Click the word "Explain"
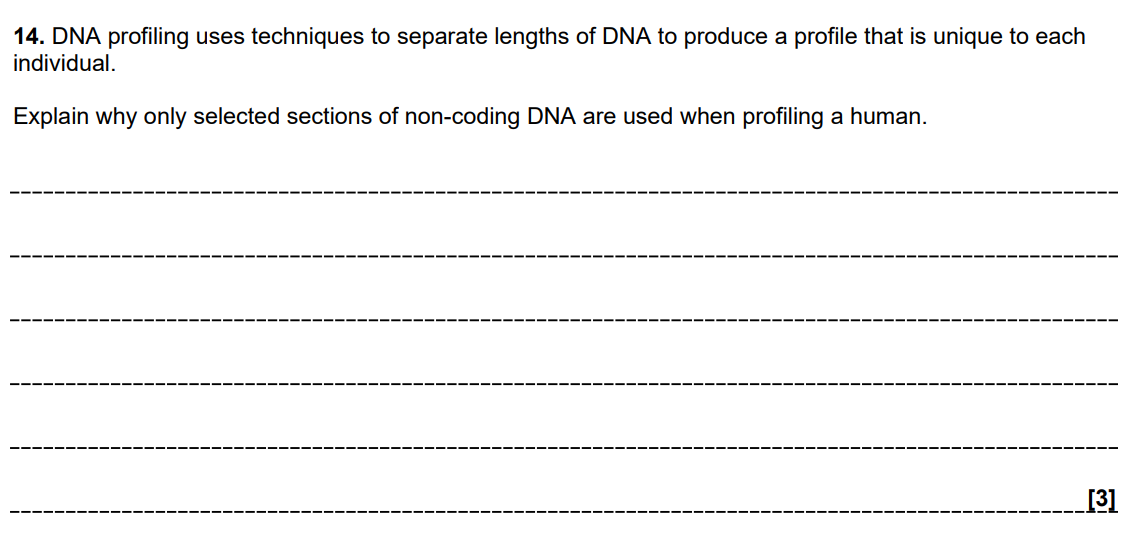The image size is (1138, 547). click(50, 117)
